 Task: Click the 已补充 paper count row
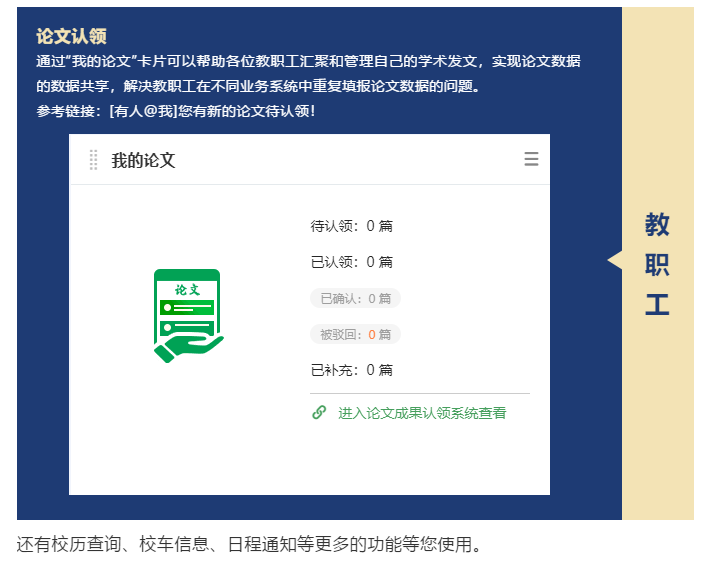(x=352, y=370)
